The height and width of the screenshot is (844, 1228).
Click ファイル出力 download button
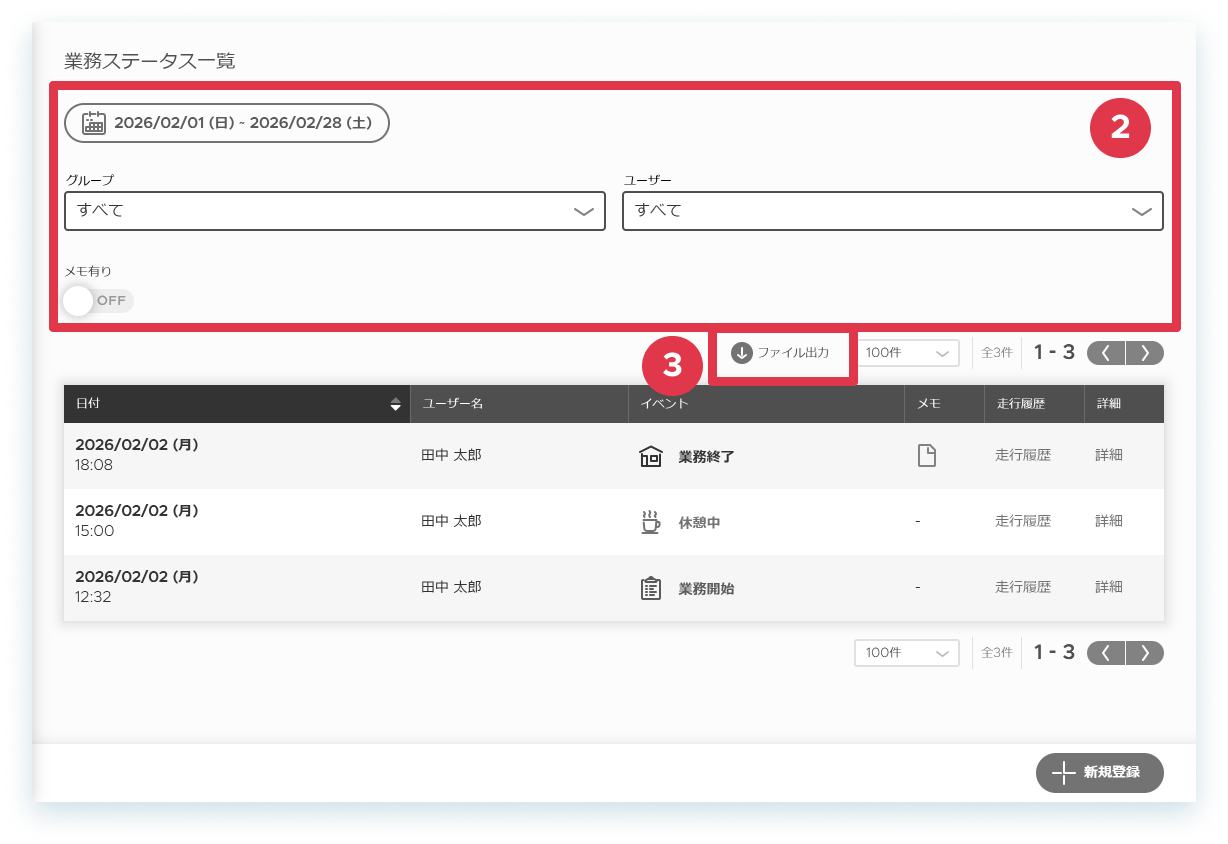pyautogui.click(x=780, y=353)
